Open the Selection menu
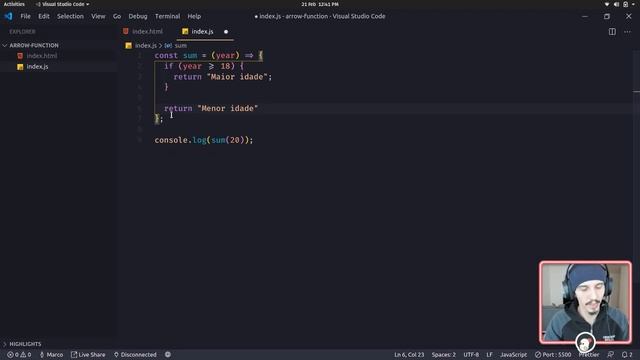Image resolution: width=640 pixels, height=360 pixels. [70, 16]
